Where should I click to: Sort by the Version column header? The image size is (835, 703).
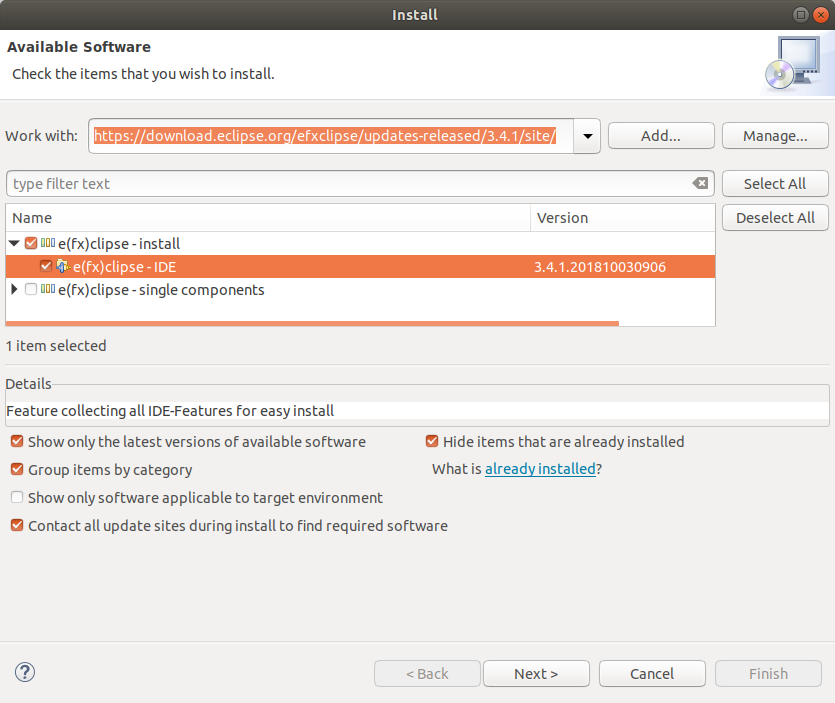(623, 218)
